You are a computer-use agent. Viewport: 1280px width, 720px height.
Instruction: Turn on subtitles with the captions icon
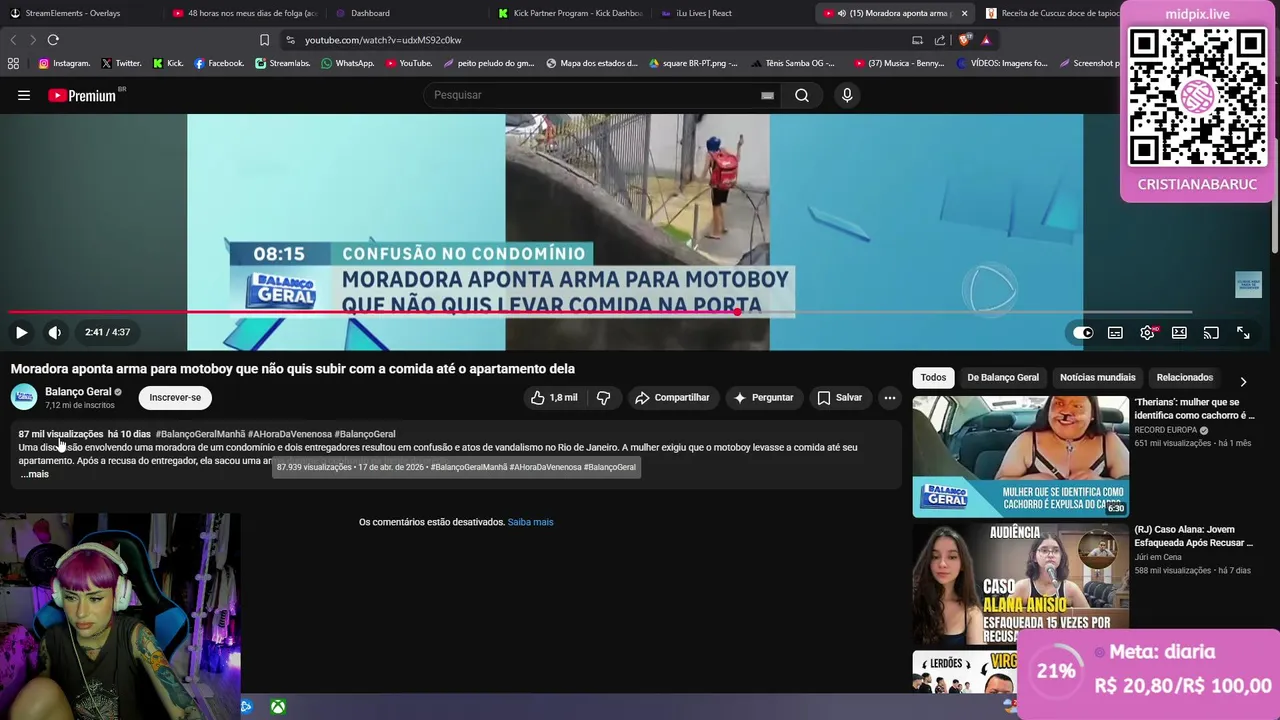point(1115,333)
